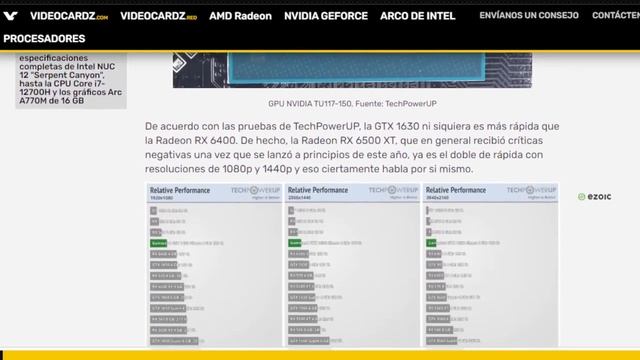Open the 1920x1080 Relative Performance chart
640x360 pixels.
click(x=214, y=265)
